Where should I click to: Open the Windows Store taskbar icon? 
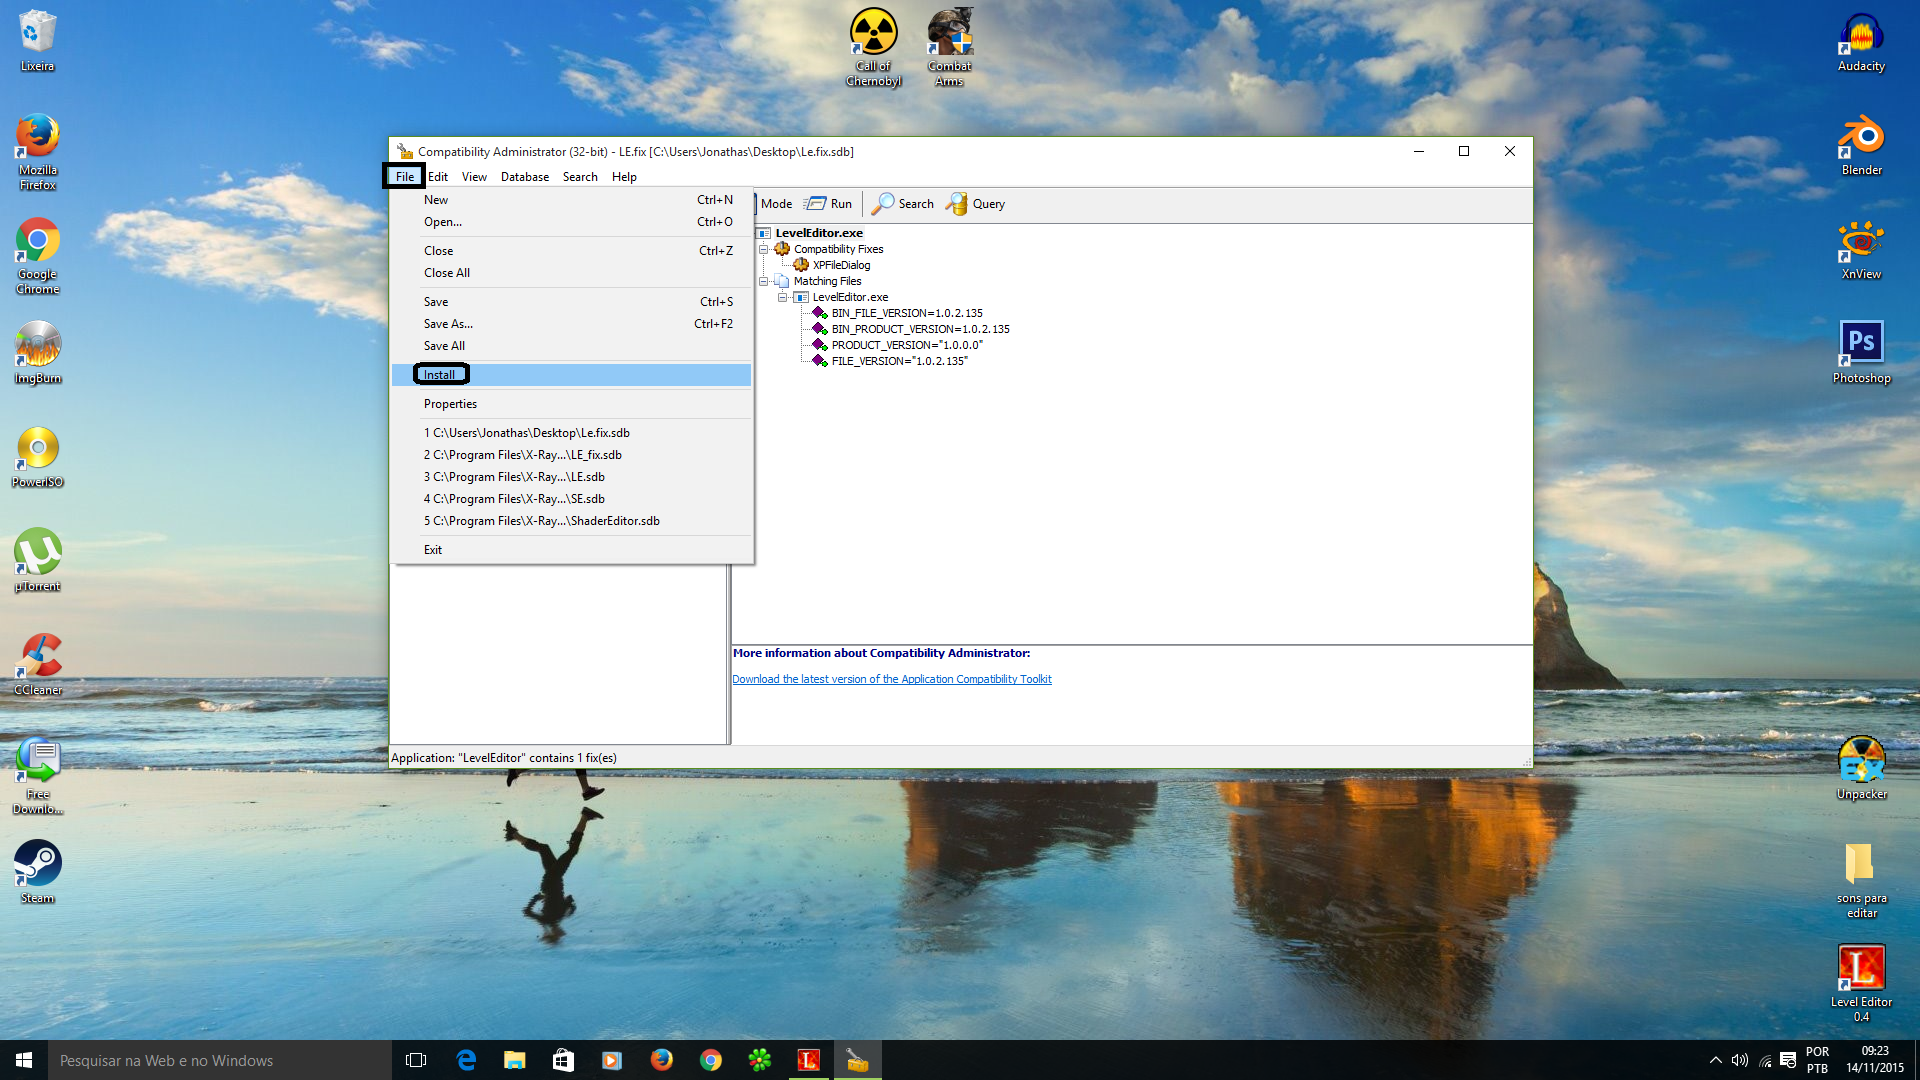tap(564, 1060)
